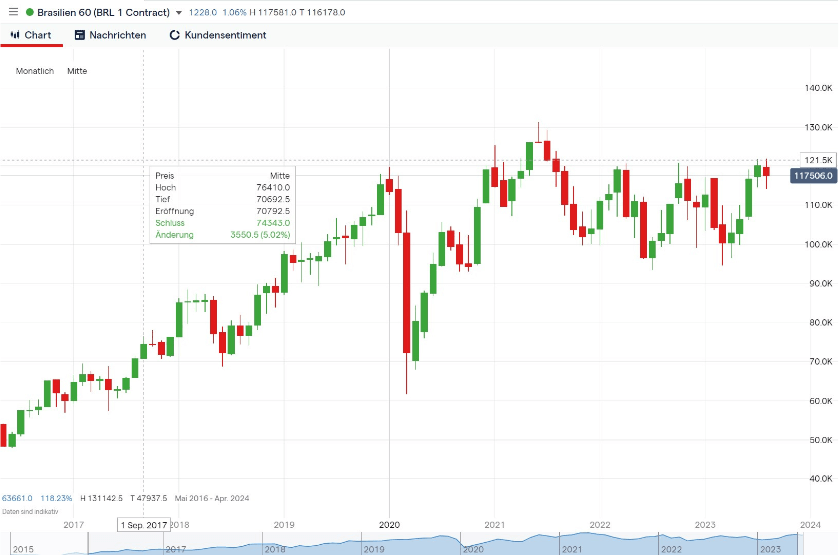Screen dimensions: 839x555
Task: Click the Tief 70692.5 value in tooltip
Action: [273, 199]
